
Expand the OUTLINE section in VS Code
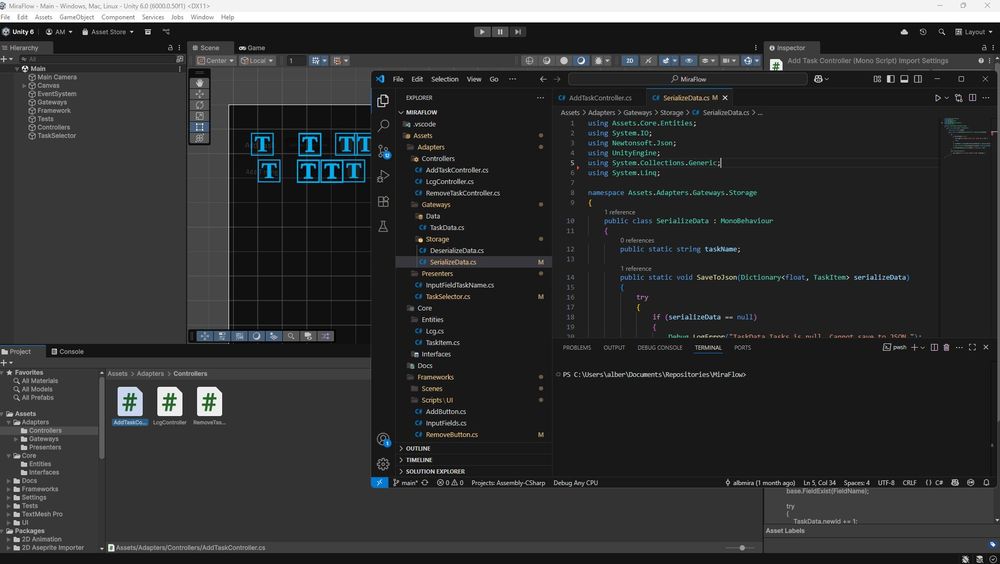[x=418, y=448]
